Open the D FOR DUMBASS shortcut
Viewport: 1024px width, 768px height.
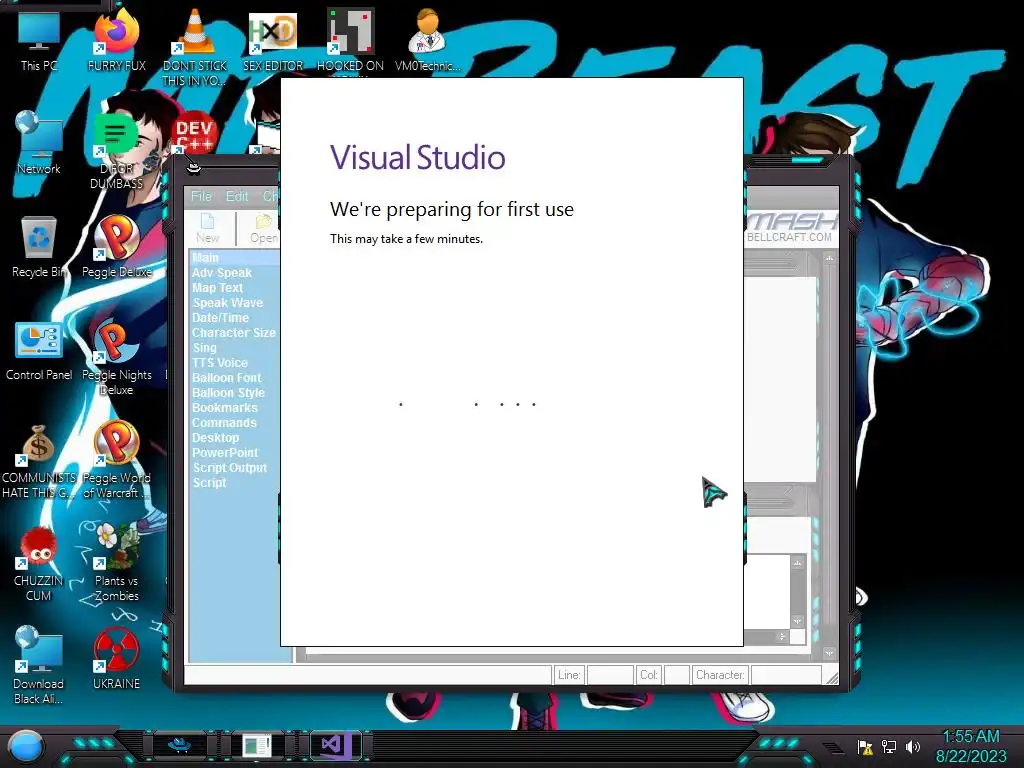(116, 150)
